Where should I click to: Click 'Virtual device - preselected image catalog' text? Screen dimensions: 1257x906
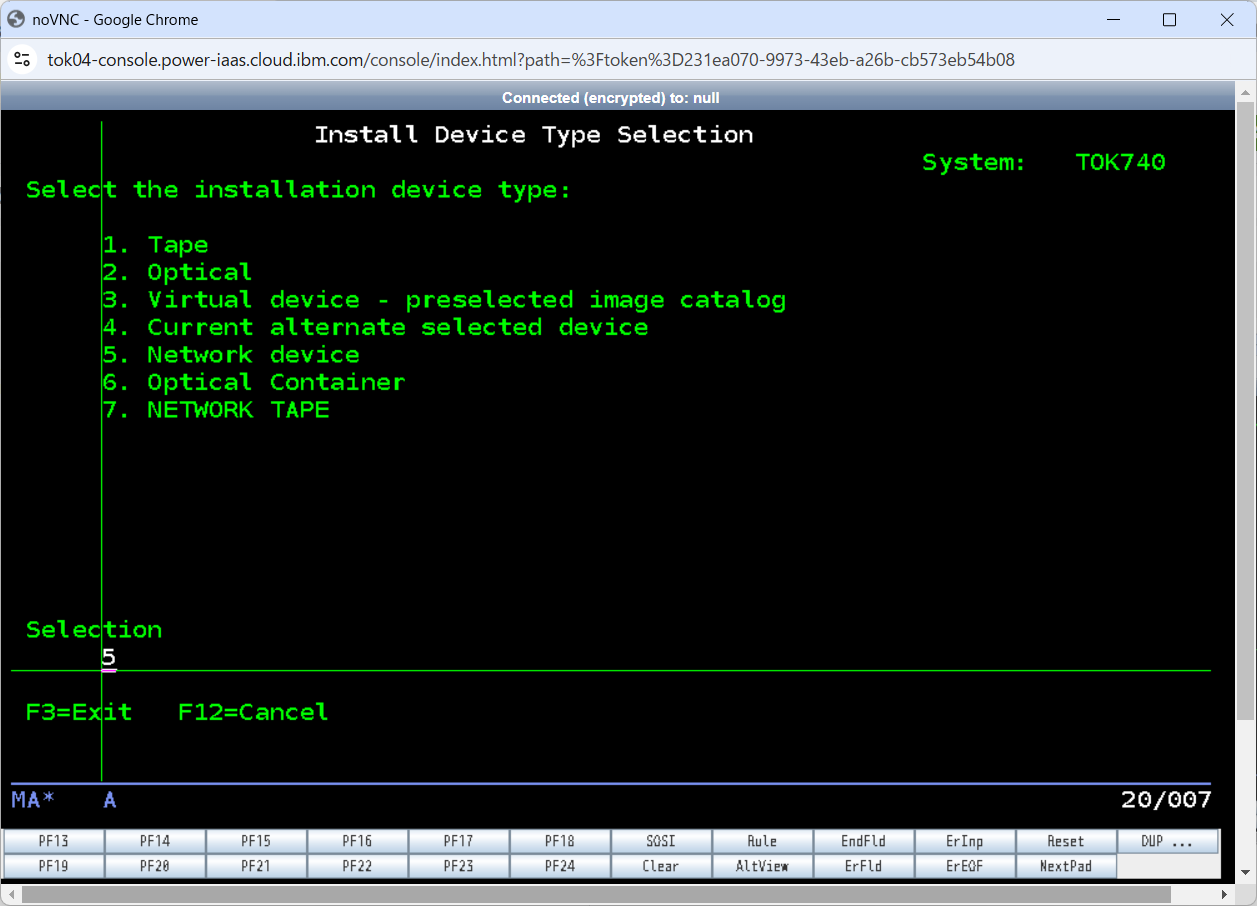tap(466, 300)
